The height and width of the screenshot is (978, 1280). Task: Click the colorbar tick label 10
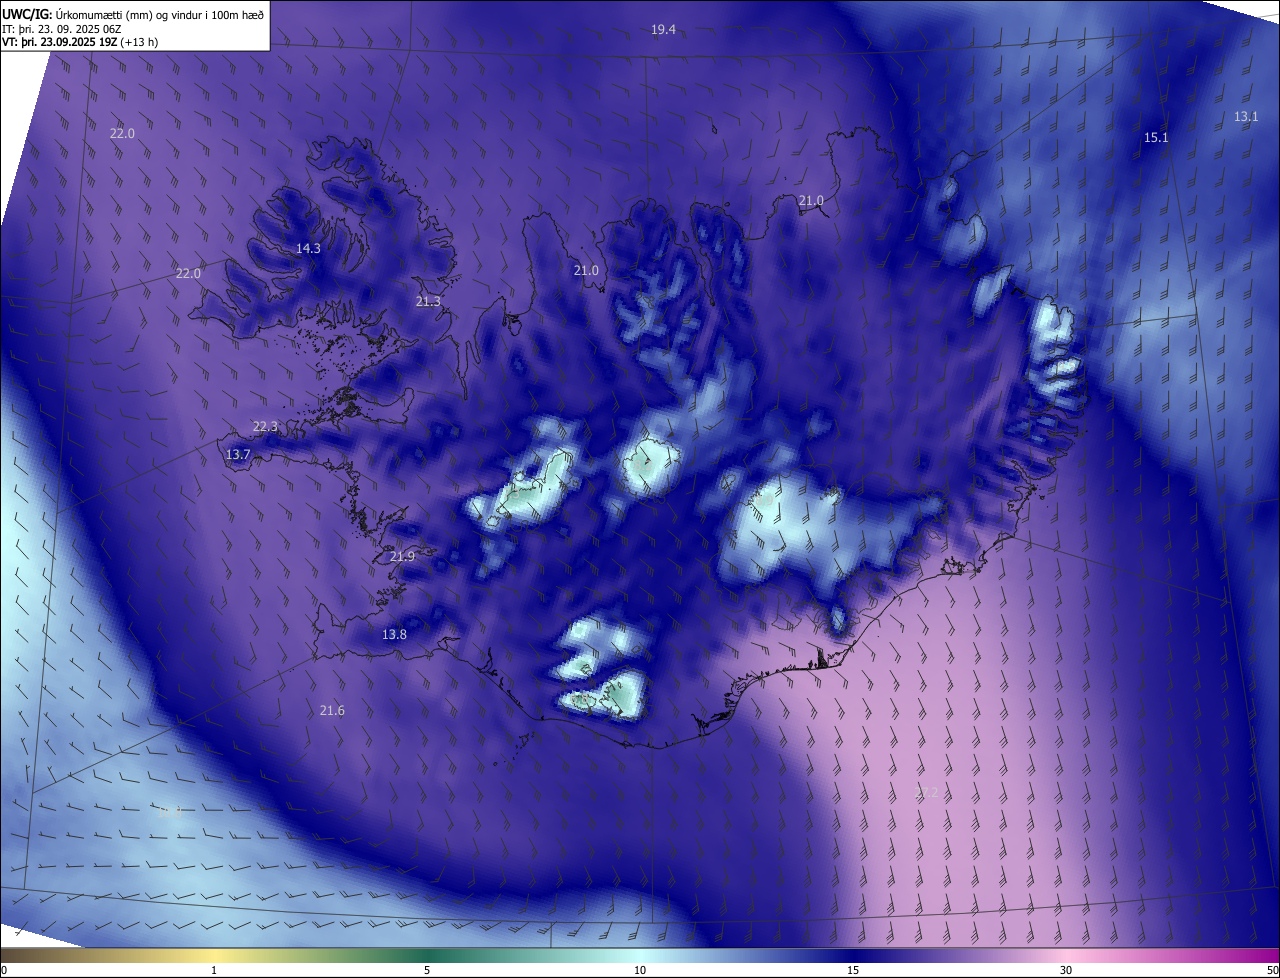tap(640, 970)
